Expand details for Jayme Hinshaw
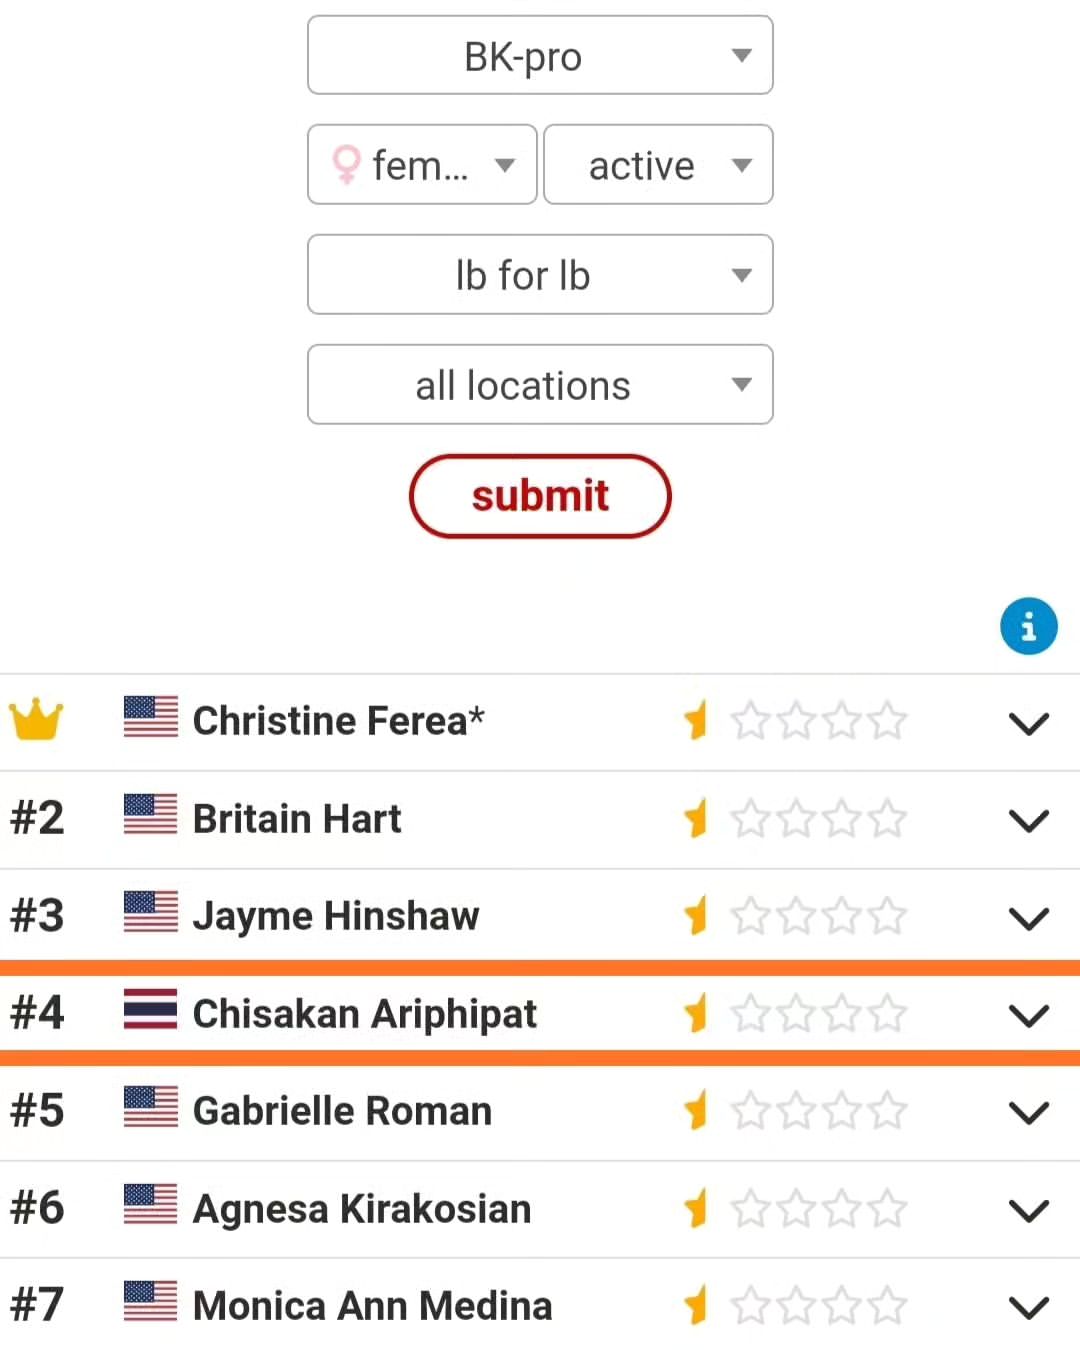1080x1350 pixels. click(x=1028, y=918)
